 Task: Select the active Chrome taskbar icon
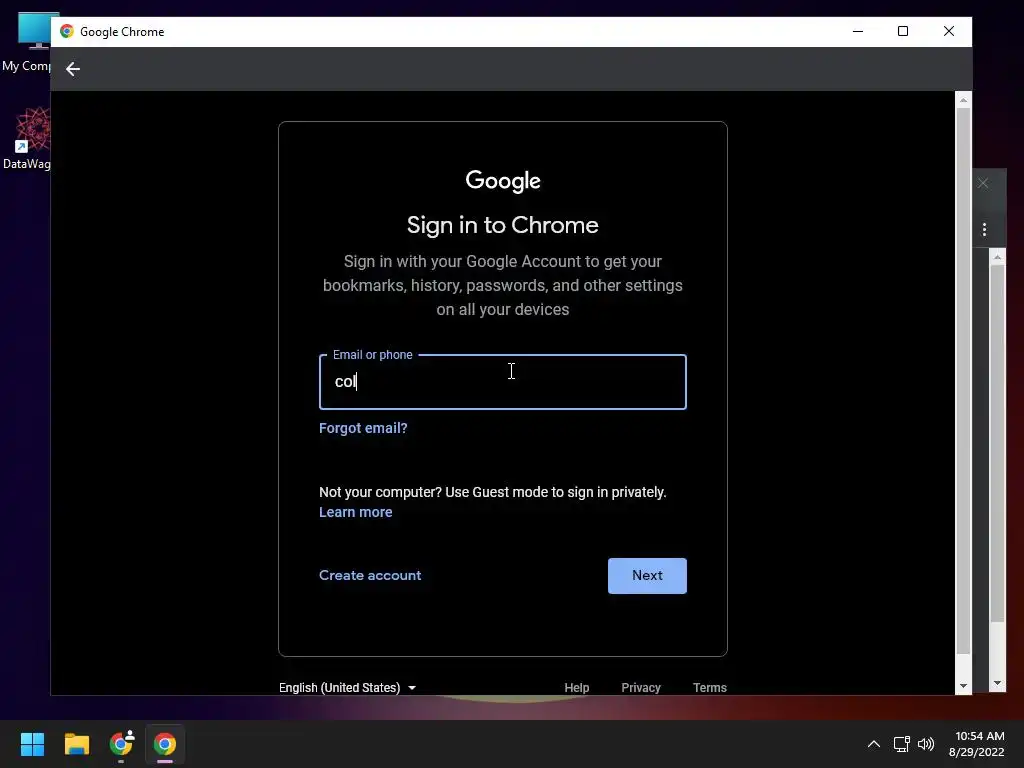pos(165,744)
